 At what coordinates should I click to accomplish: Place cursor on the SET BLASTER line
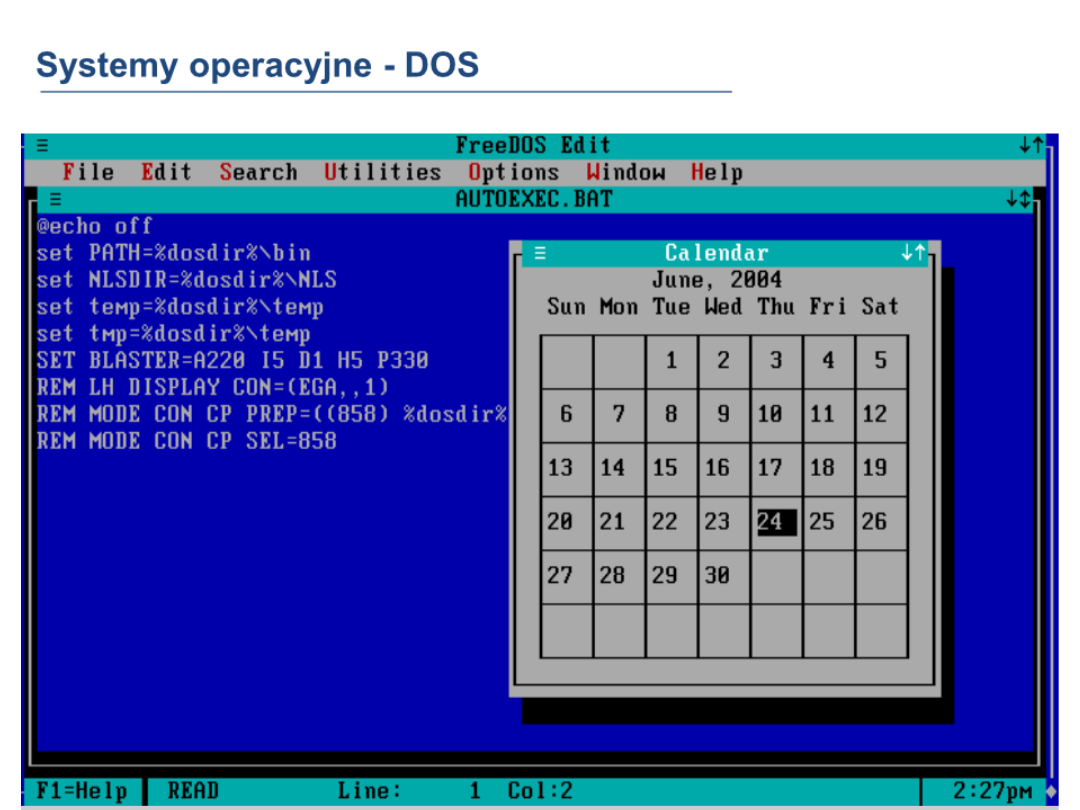coord(232,360)
